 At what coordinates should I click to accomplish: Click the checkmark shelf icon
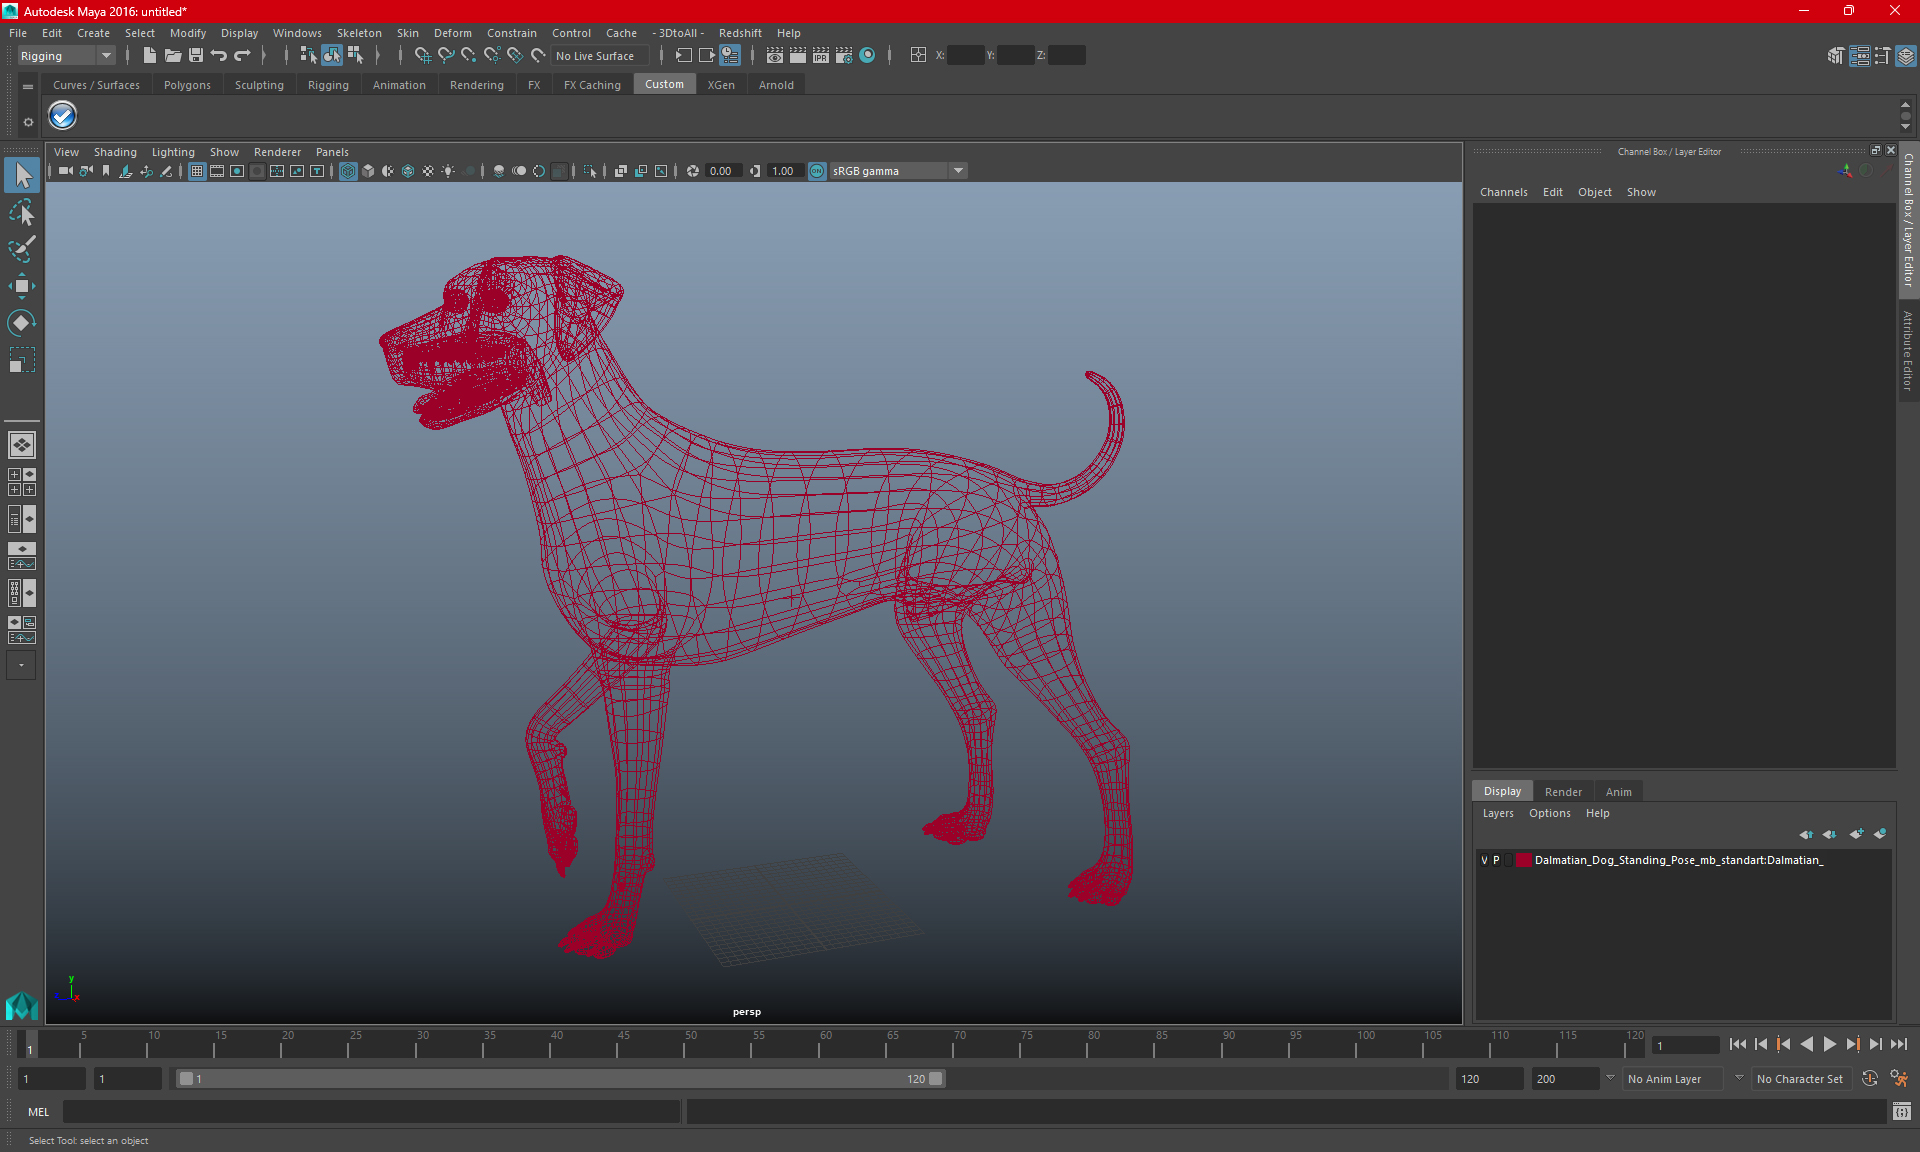click(62, 116)
